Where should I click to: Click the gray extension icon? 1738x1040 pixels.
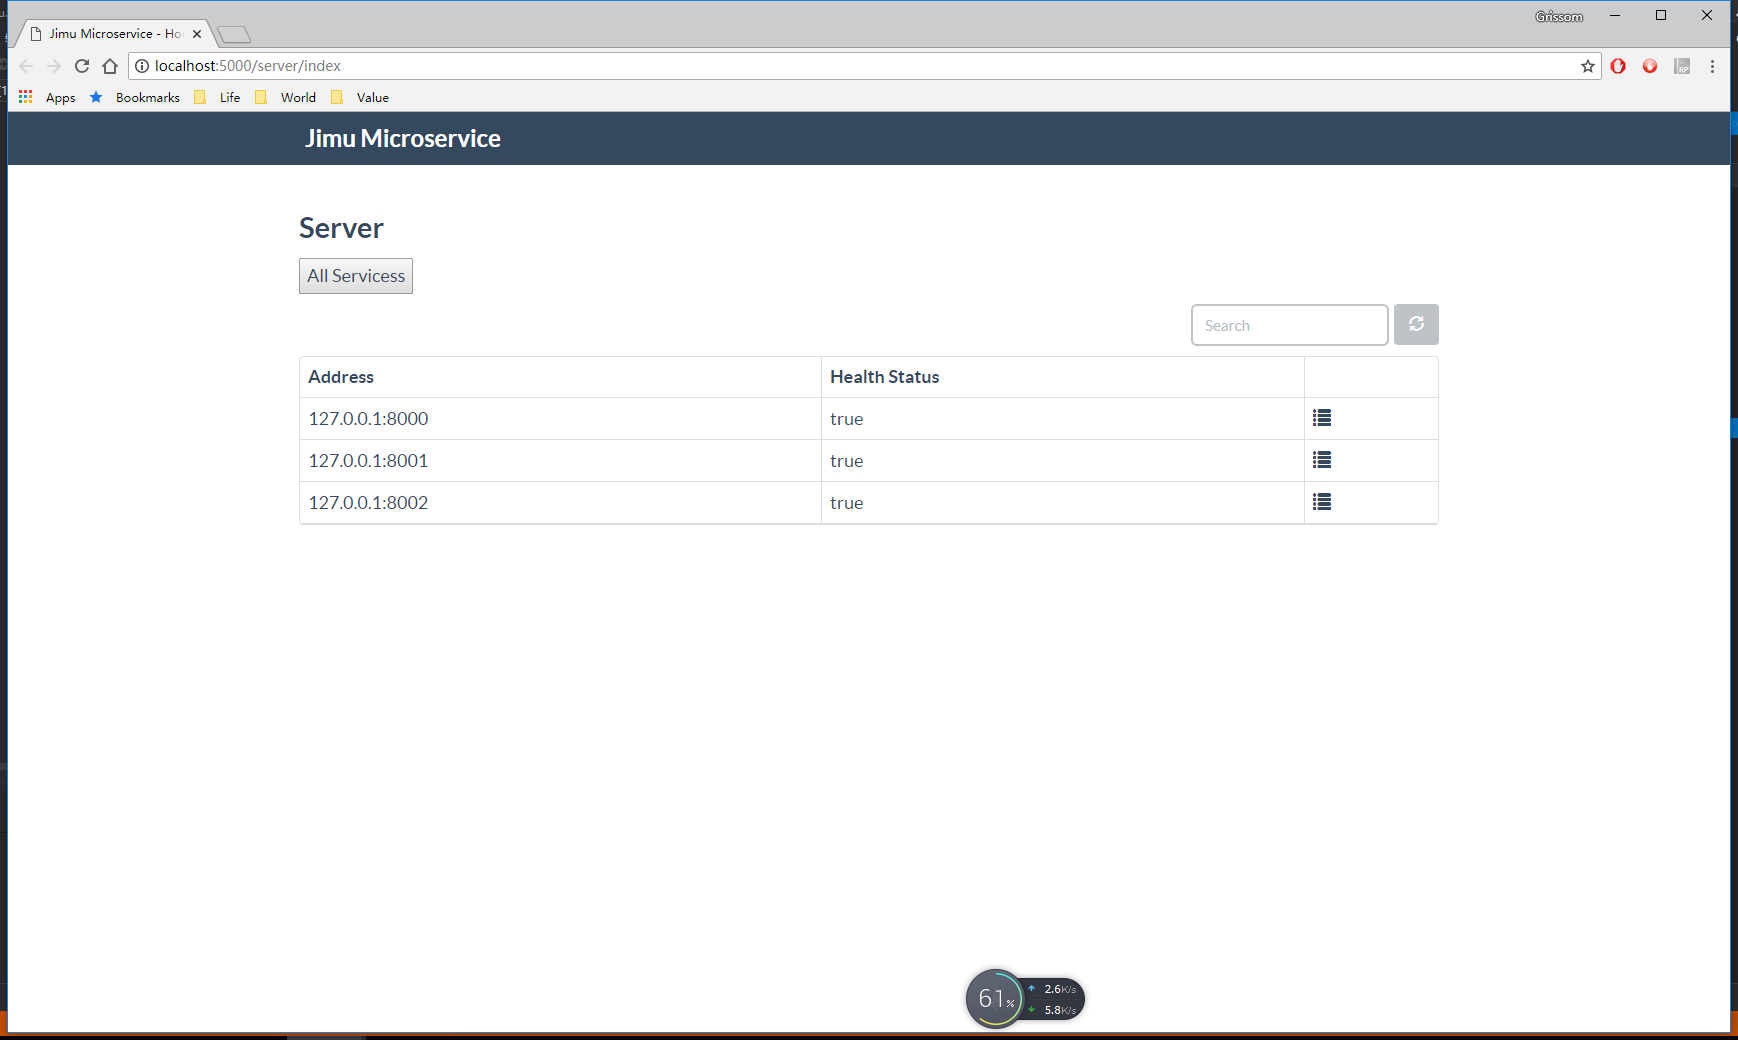coord(1682,66)
